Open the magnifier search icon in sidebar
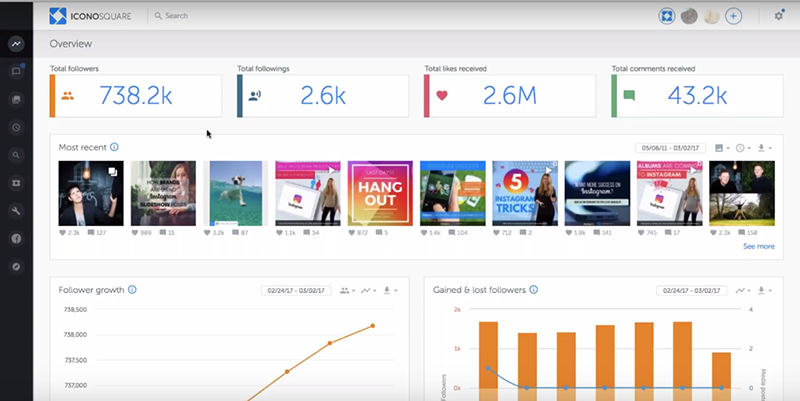Image resolution: width=800 pixels, height=401 pixels. tap(15, 156)
